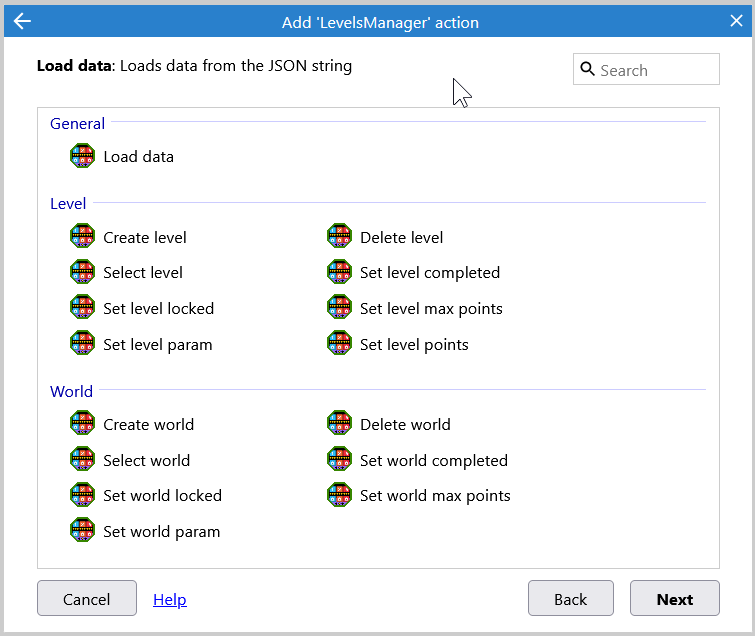Viewport: 755px width, 636px height.
Task: Close the Add action dialog
Action: [x=736, y=21]
